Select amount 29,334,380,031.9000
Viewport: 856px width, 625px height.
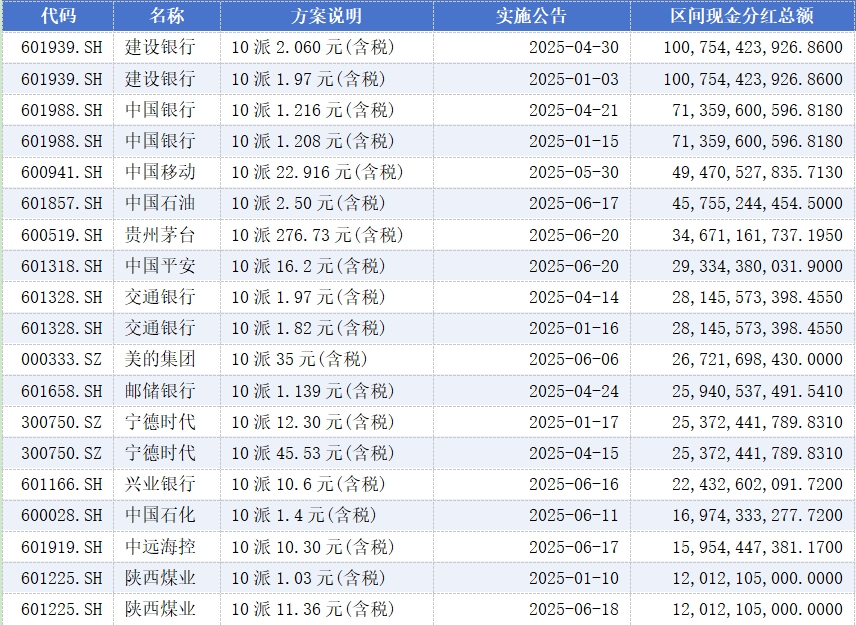pyautogui.click(x=742, y=266)
